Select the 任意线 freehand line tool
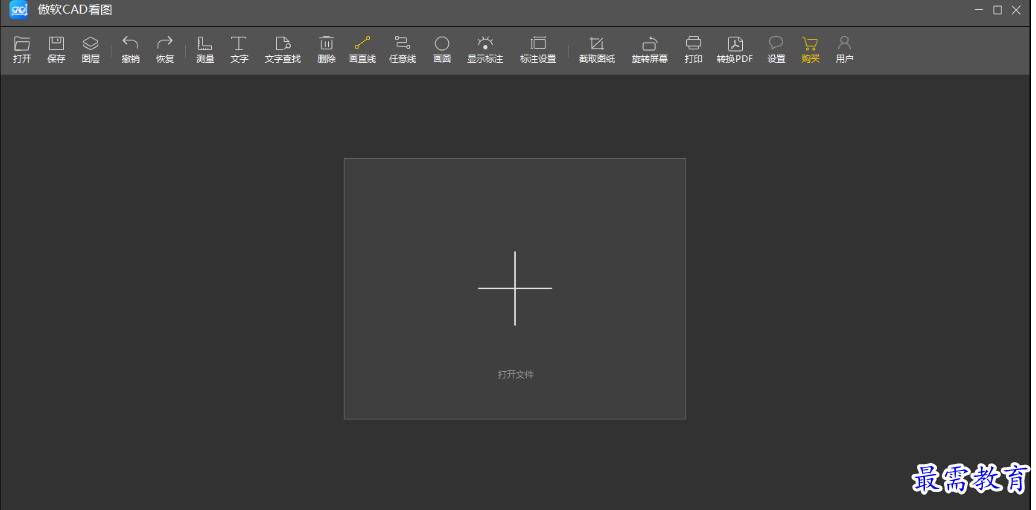This screenshot has height=510, width=1036. [x=402, y=50]
